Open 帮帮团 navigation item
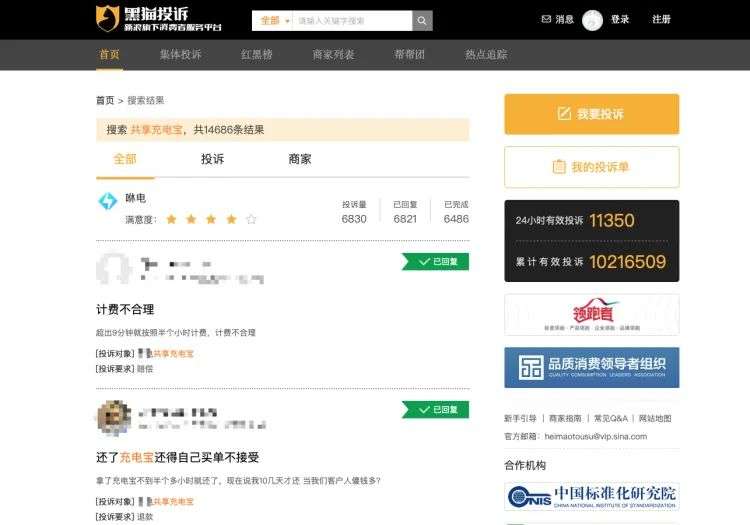Screen dimensions: 750x525 tap(409, 55)
